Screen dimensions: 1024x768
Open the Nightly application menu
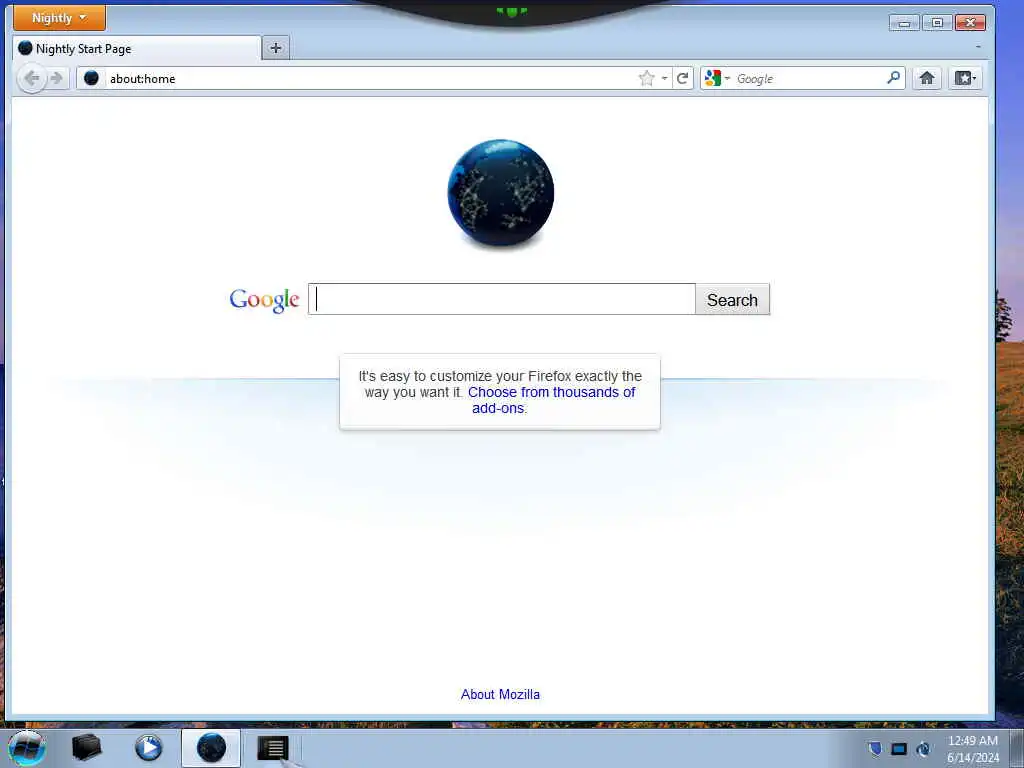tap(59, 18)
